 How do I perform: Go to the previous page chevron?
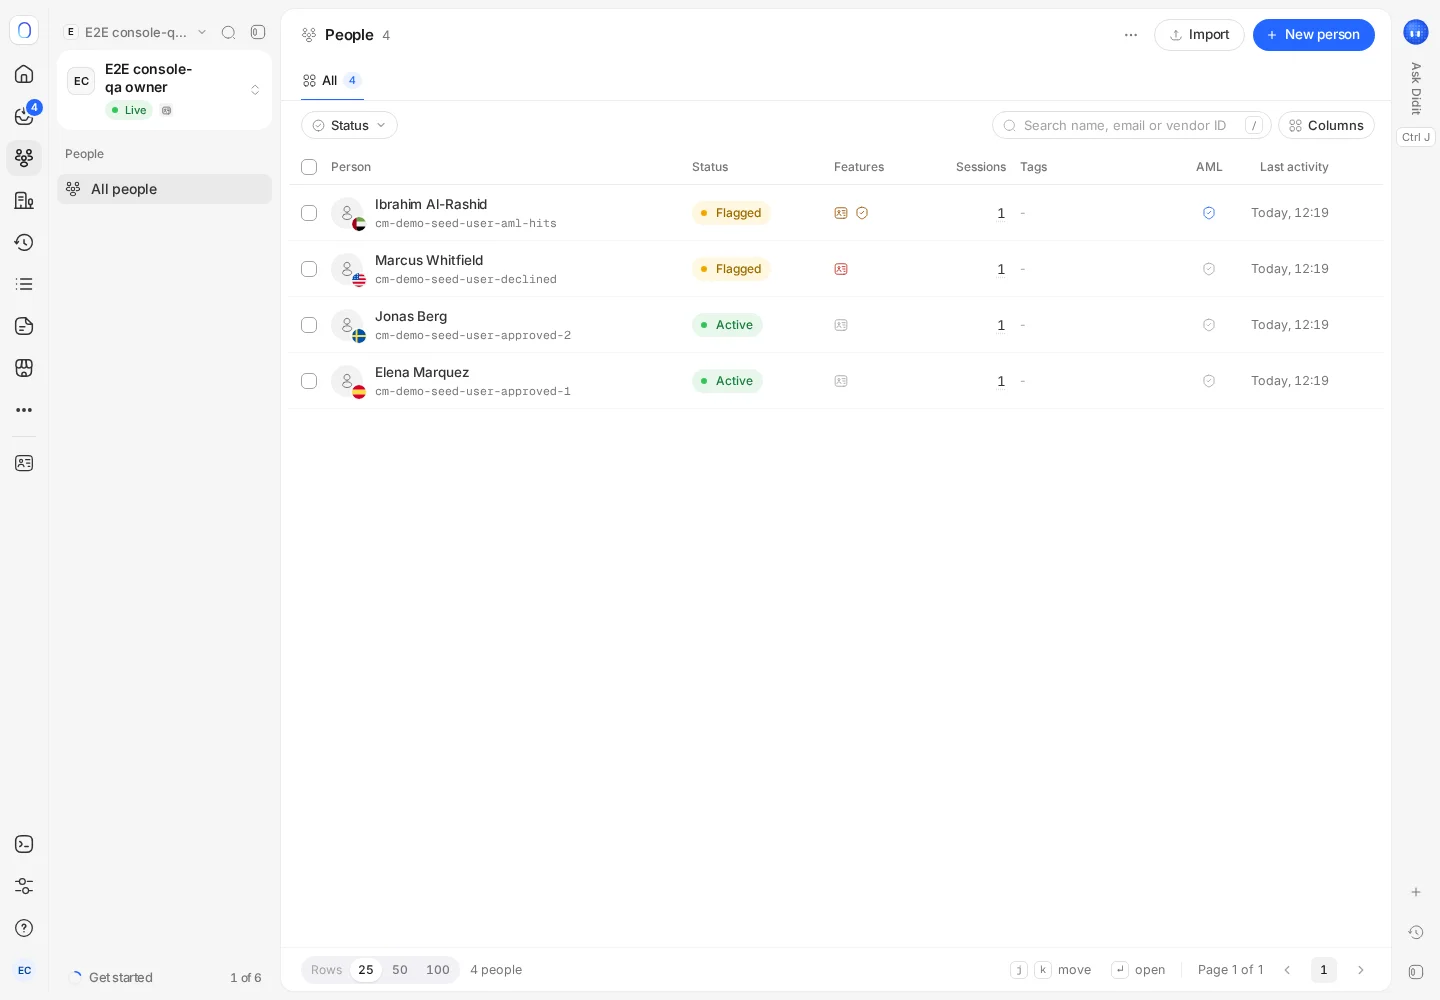click(x=1287, y=970)
